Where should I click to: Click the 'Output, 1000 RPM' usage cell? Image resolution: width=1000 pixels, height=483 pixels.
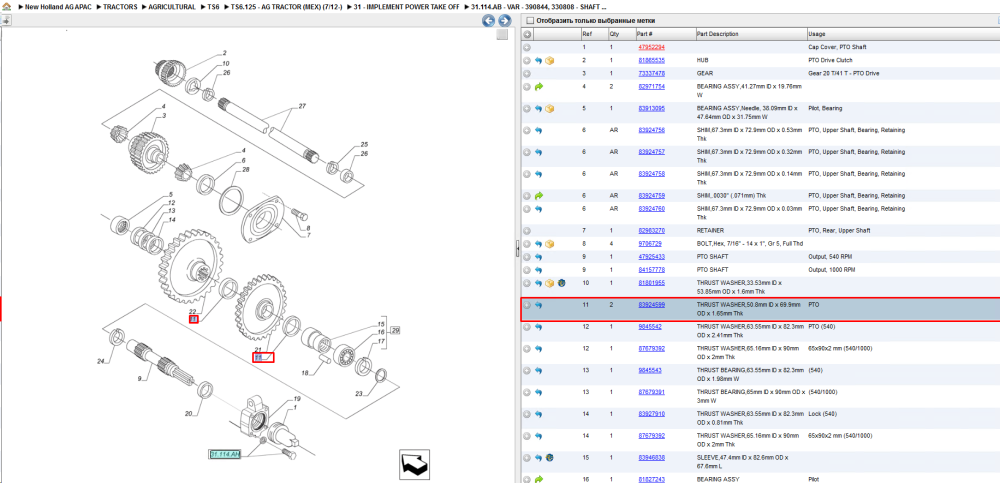click(x=832, y=270)
